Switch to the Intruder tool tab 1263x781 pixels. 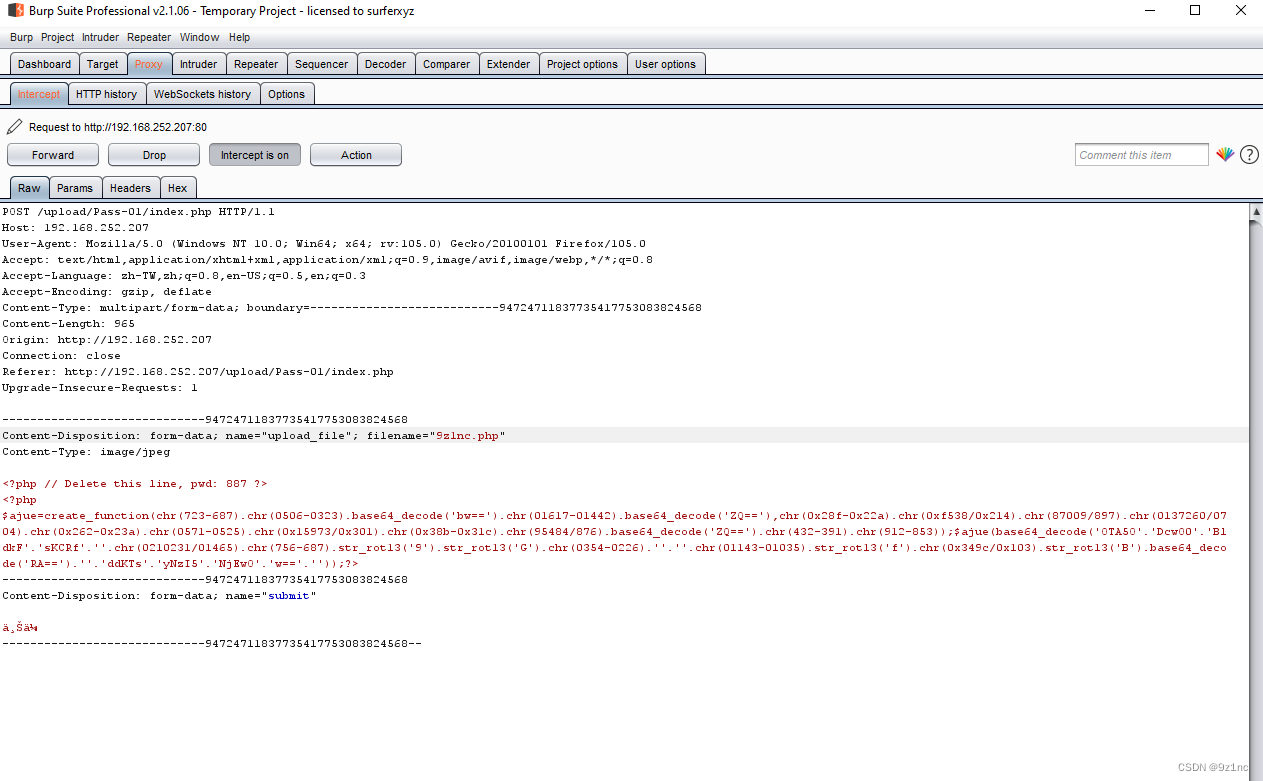(x=198, y=64)
